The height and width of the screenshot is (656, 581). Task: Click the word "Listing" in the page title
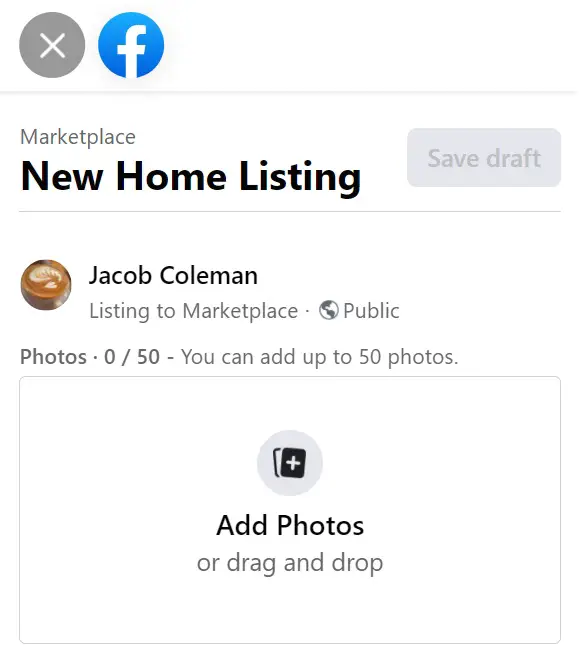pos(300,176)
